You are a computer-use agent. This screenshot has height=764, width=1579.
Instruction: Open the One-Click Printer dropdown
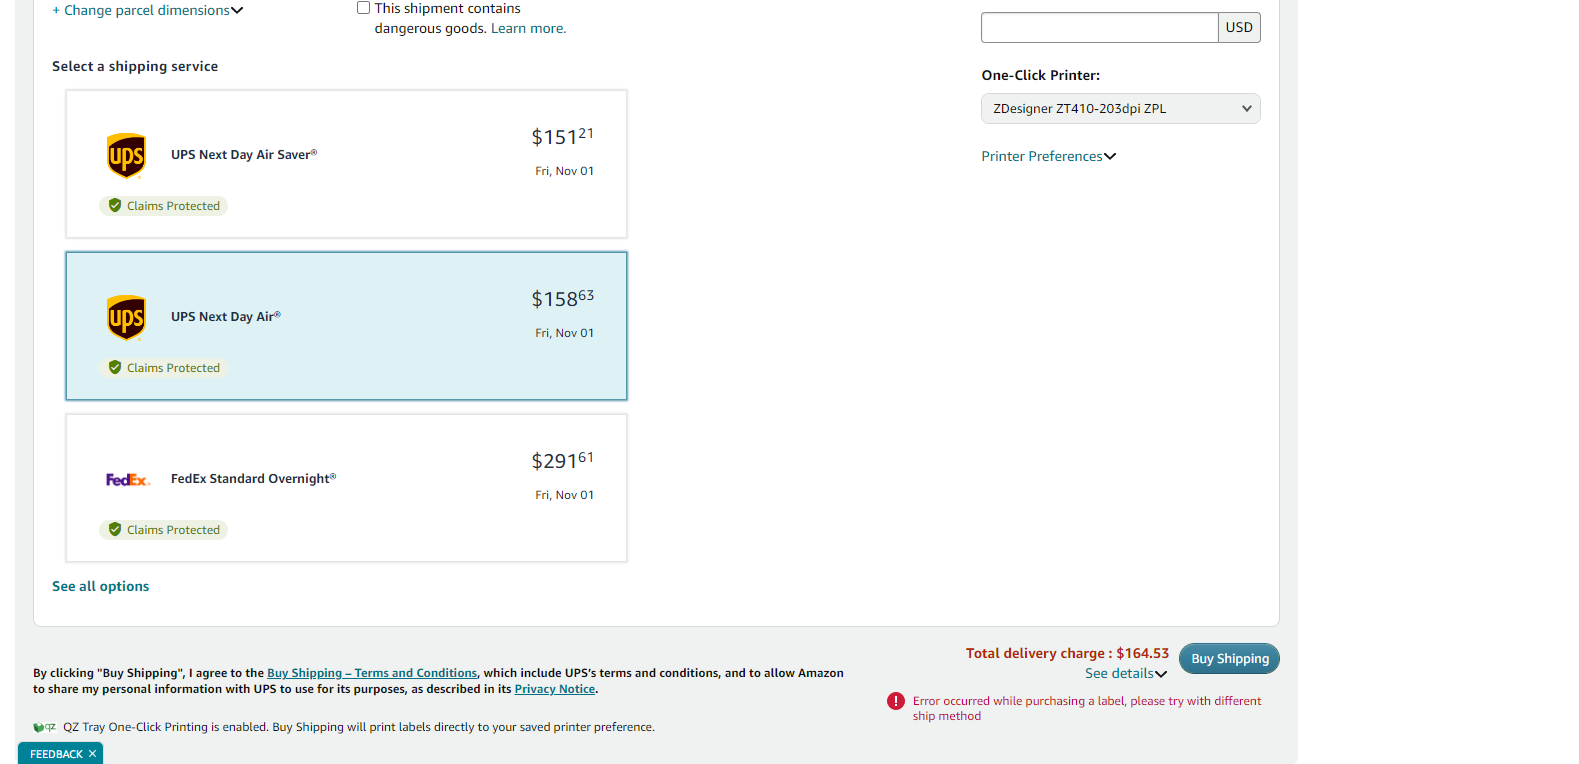pyautogui.click(x=1121, y=109)
